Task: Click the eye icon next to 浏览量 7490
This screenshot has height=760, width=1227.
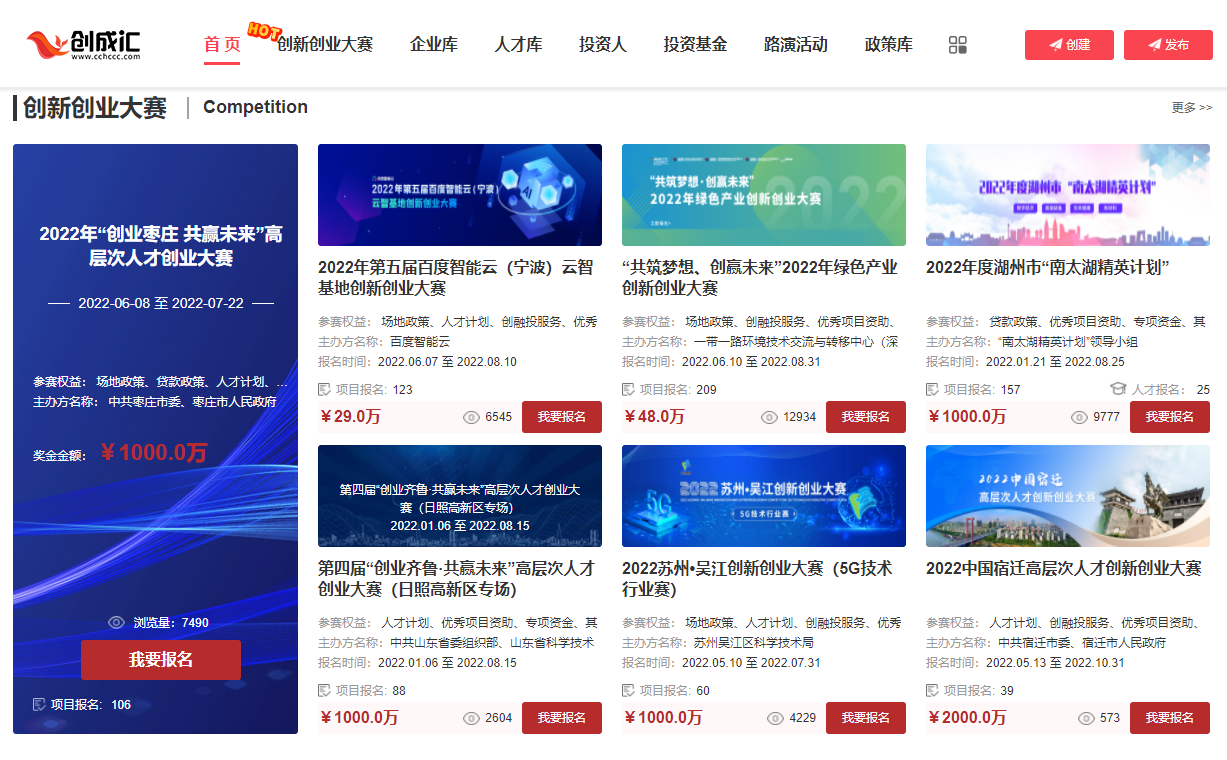Action: point(117,622)
